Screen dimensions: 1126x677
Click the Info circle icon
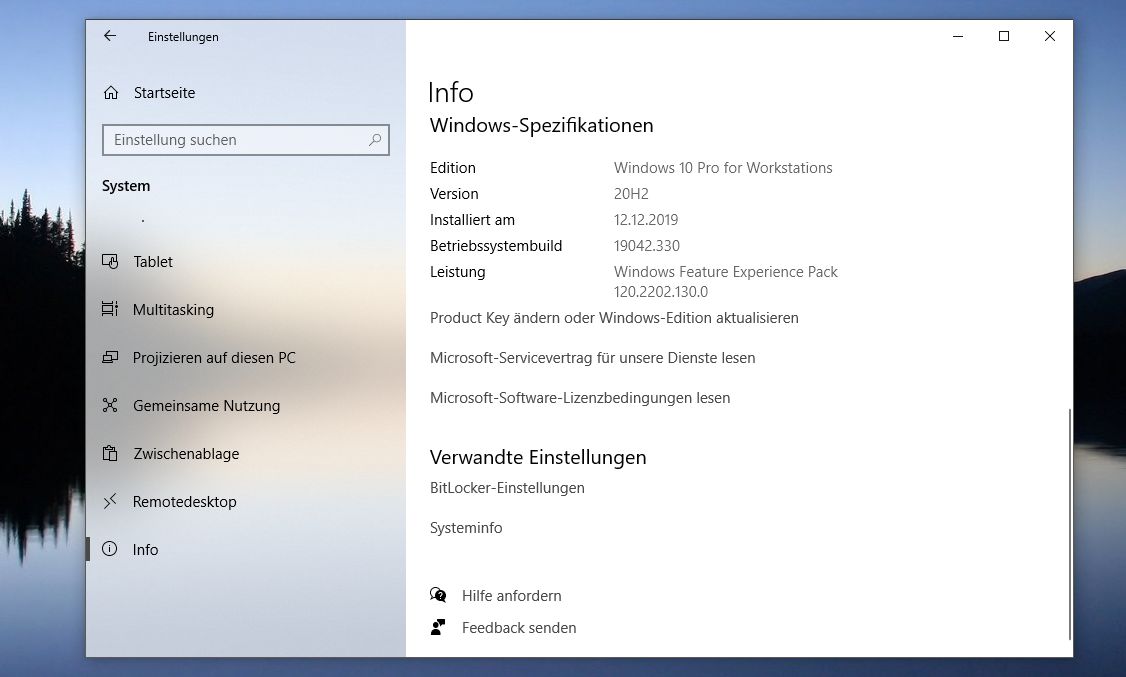pos(110,549)
